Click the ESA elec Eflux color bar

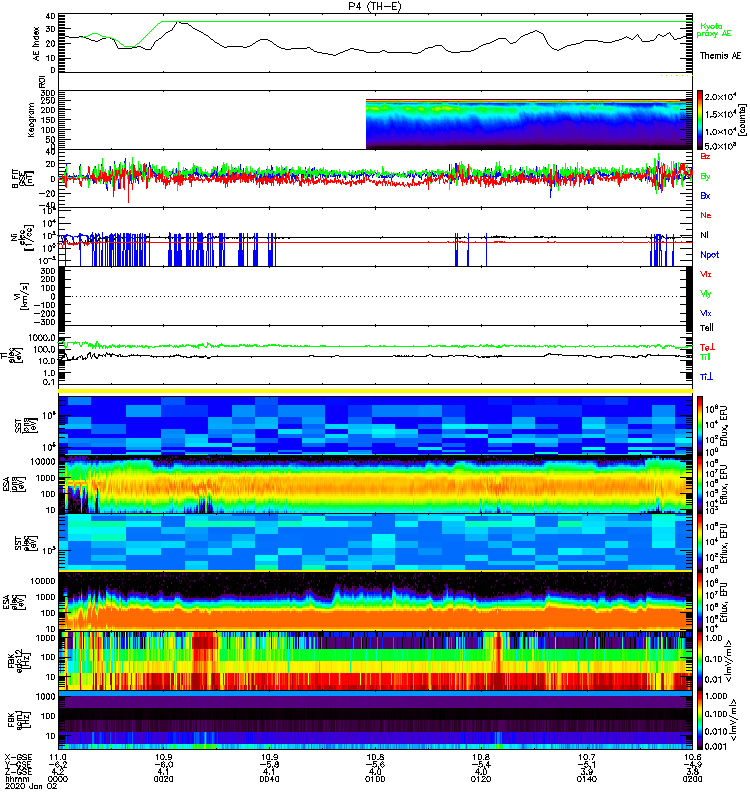[700, 602]
